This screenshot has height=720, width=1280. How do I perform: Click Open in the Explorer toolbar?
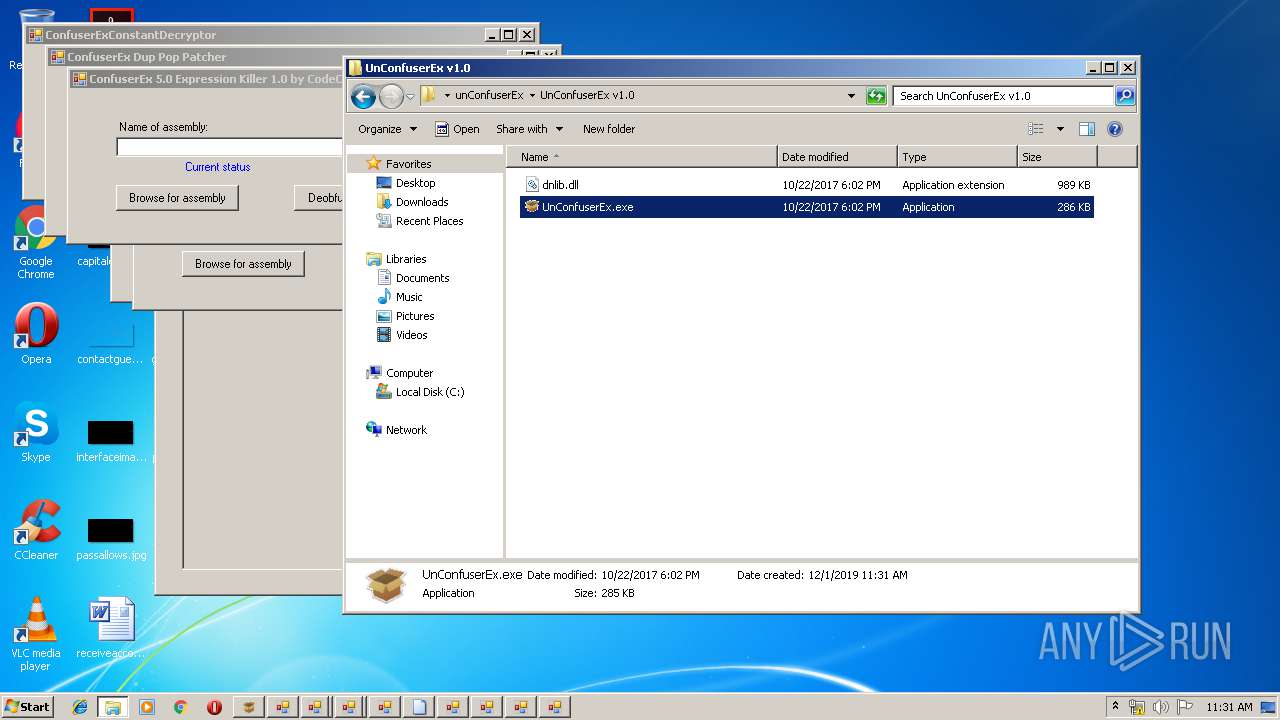point(457,129)
